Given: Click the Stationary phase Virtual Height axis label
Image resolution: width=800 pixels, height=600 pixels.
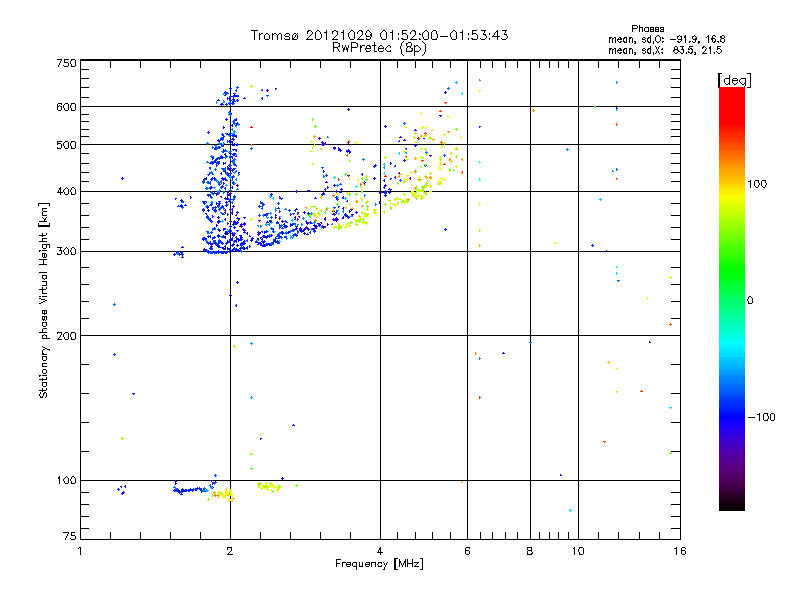Looking at the screenshot, I should [44, 299].
